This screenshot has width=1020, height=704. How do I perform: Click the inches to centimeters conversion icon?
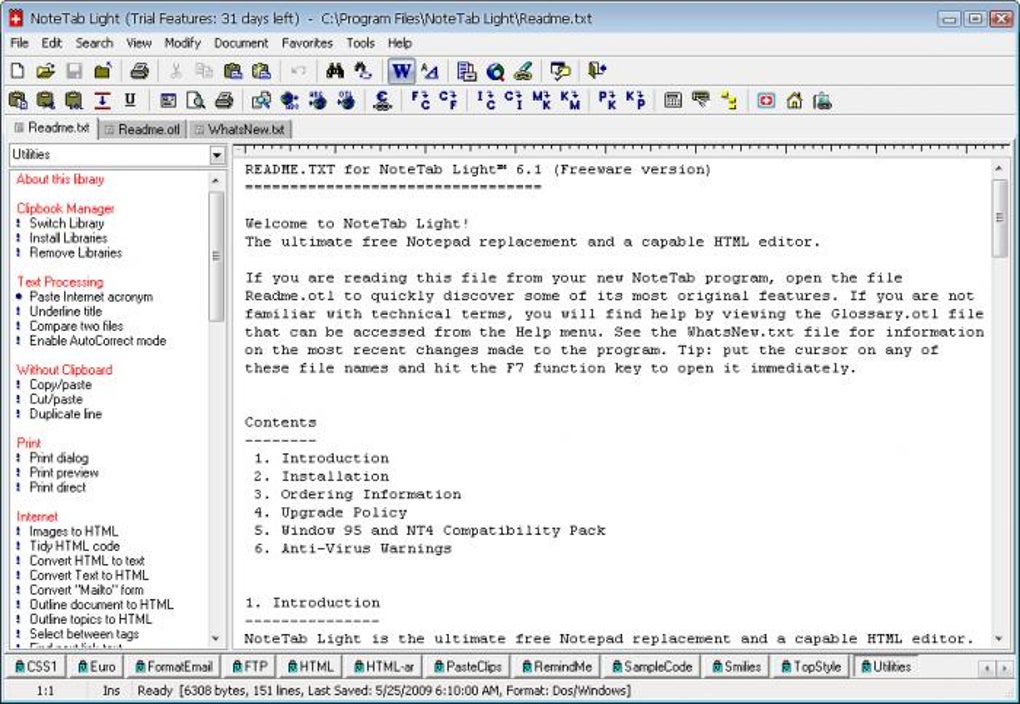pyautogui.click(x=486, y=100)
